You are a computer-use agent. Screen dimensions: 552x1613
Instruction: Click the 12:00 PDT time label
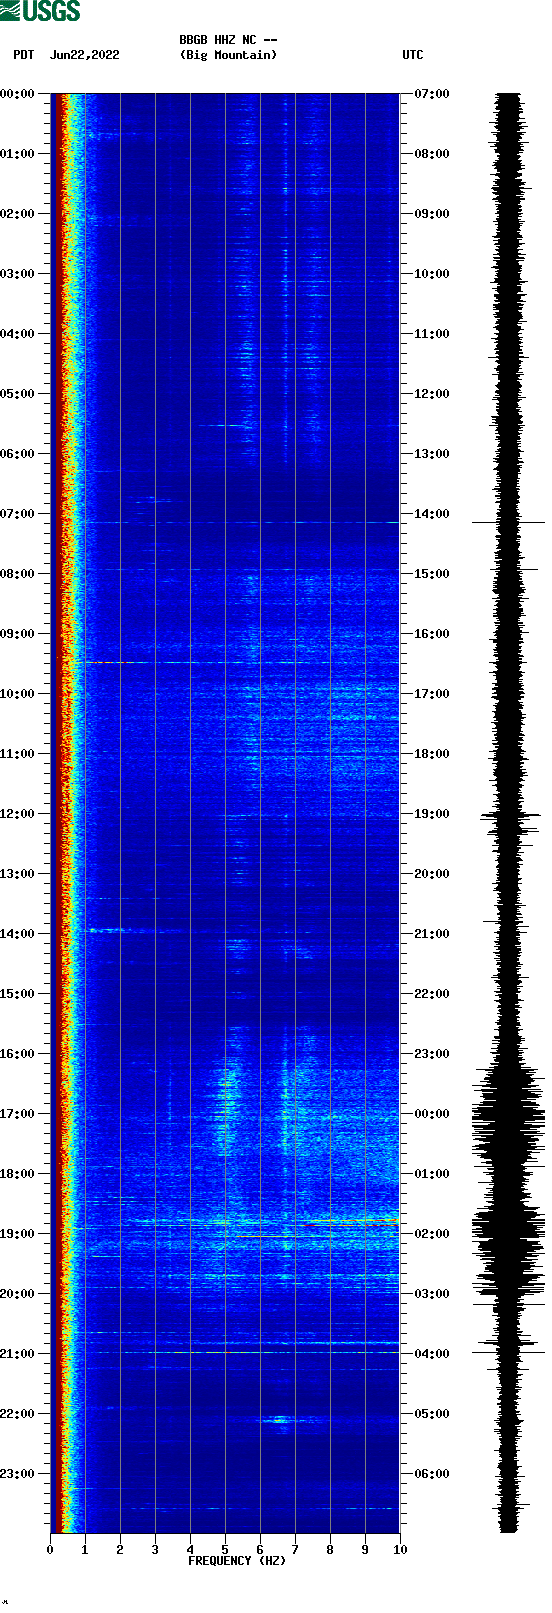(17, 814)
